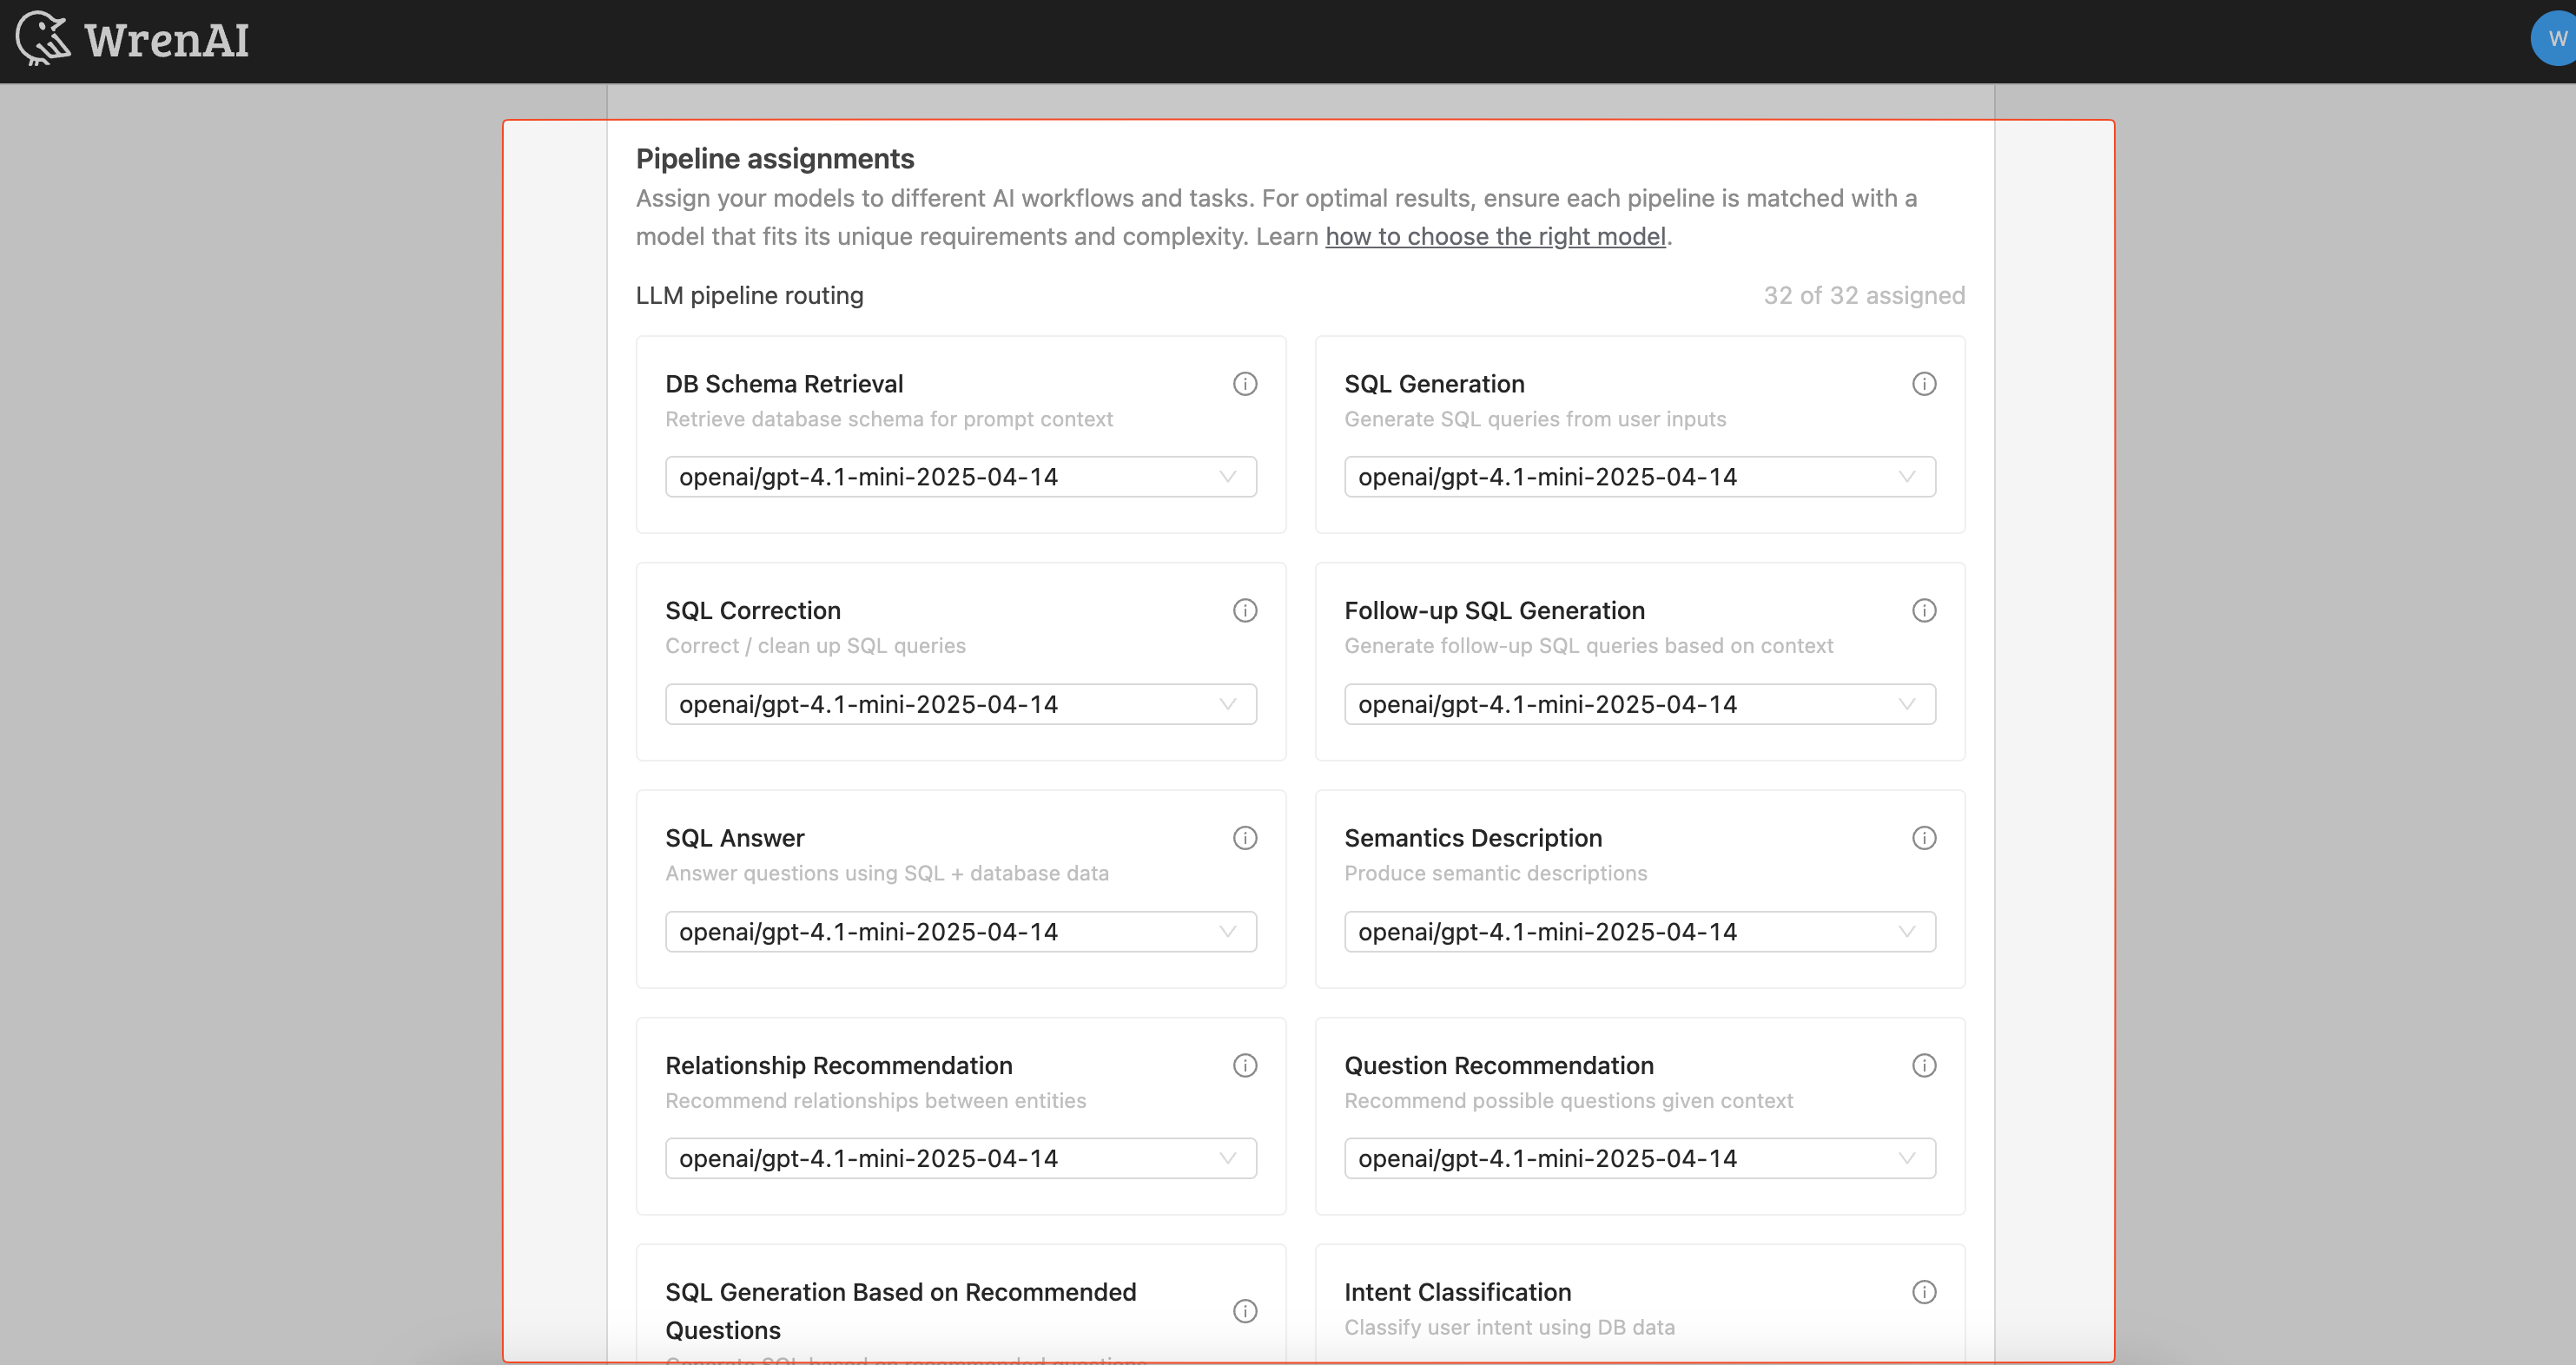Expand the Semantics Description model selector

click(x=1639, y=931)
